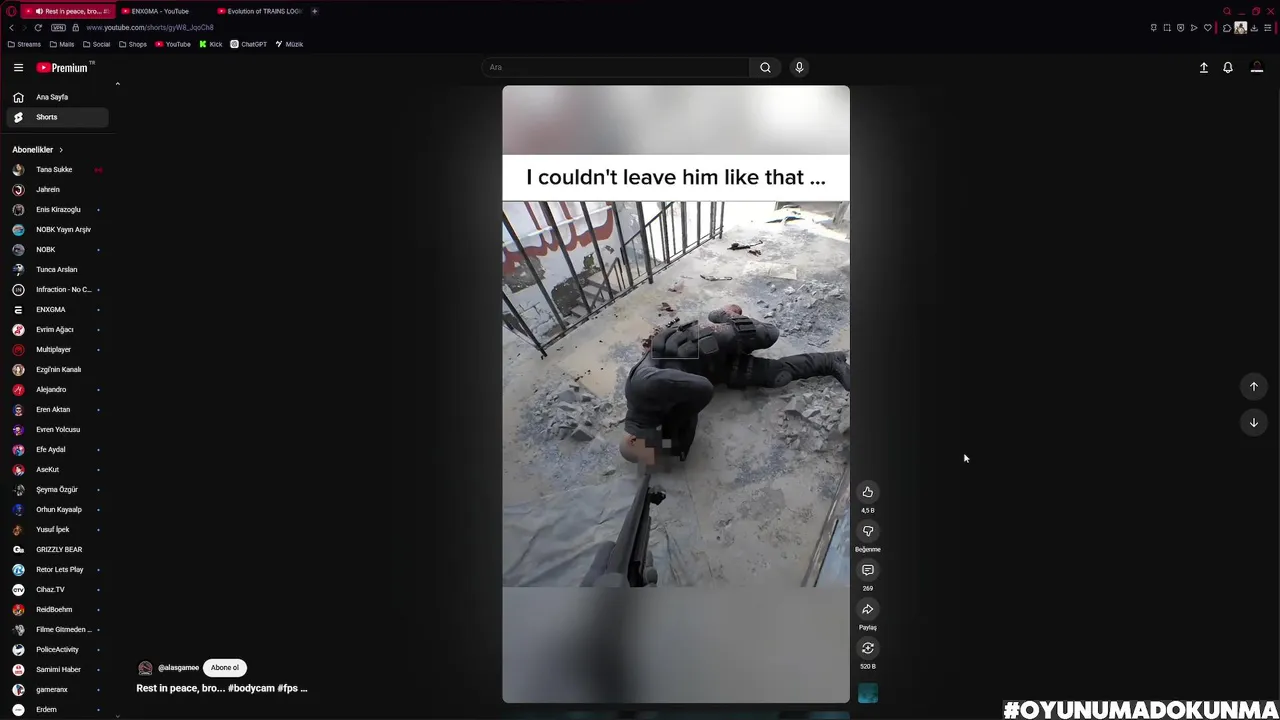Viewport: 1280px width, 720px height.
Task: Go to the previous Short arrow
Action: click(x=1254, y=387)
